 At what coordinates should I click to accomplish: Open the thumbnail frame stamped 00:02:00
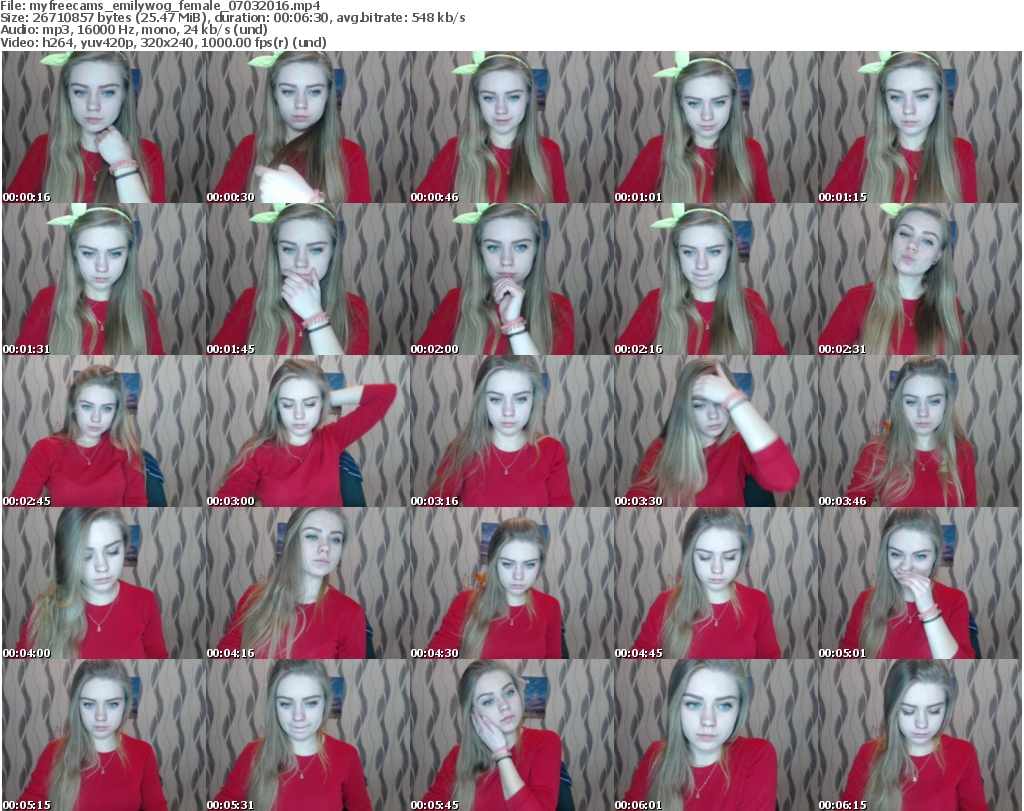pyautogui.click(x=512, y=279)
